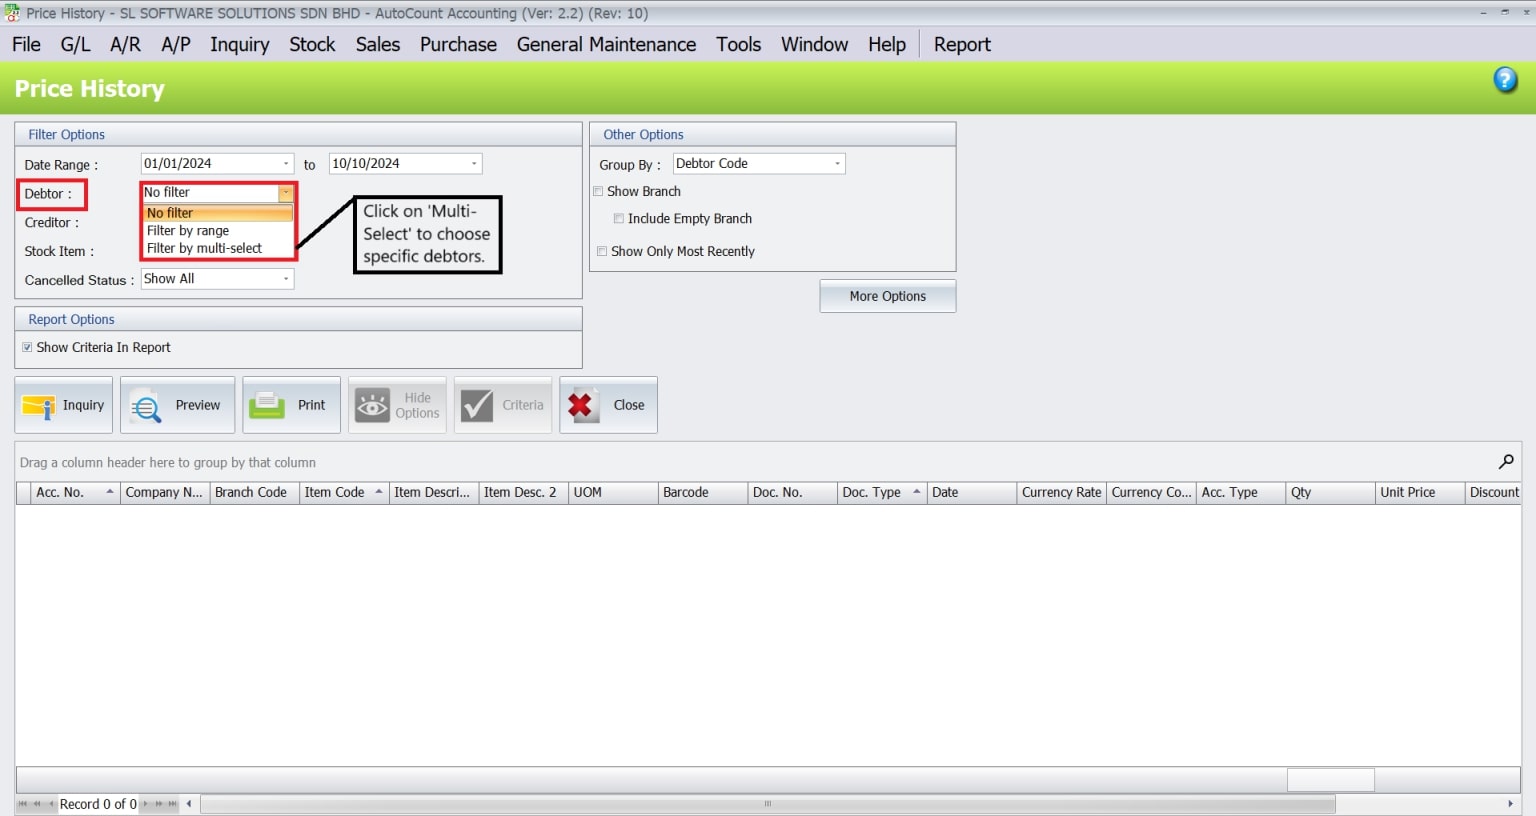Click the AutoCount icon in the title bar
The image size is (1536, 816).
click(x=11, y=13)
